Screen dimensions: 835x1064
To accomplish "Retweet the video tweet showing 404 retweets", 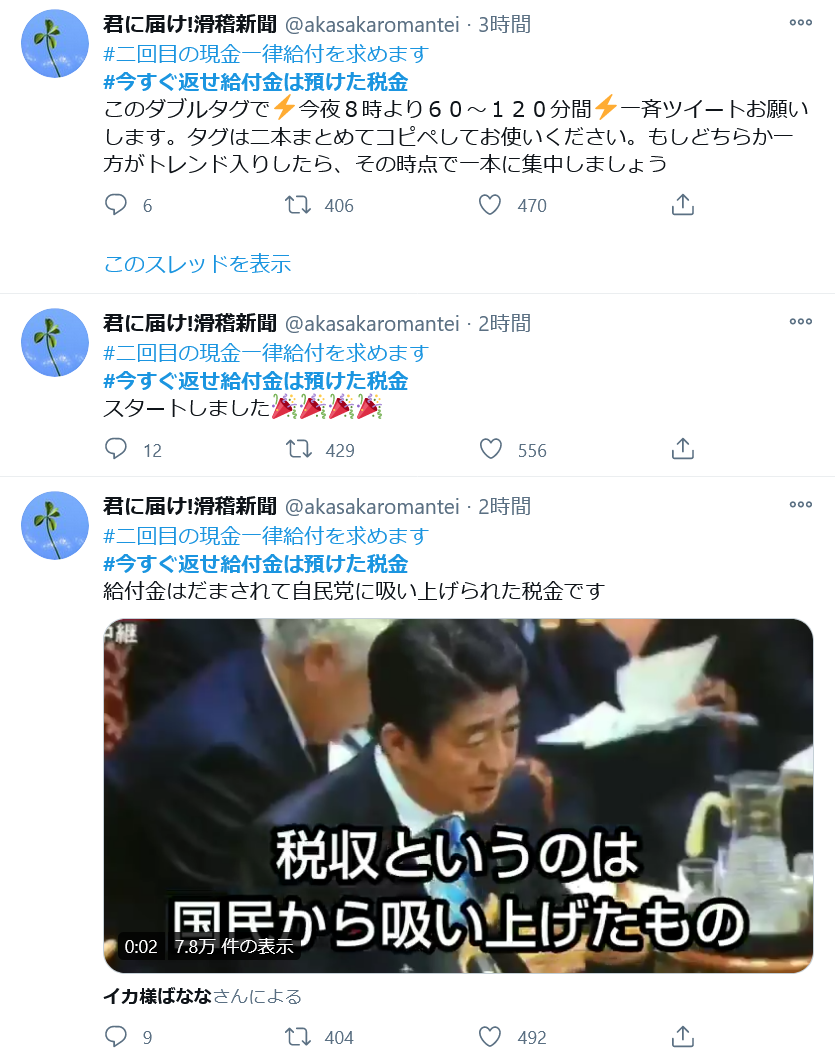I will pos(298,1036).
